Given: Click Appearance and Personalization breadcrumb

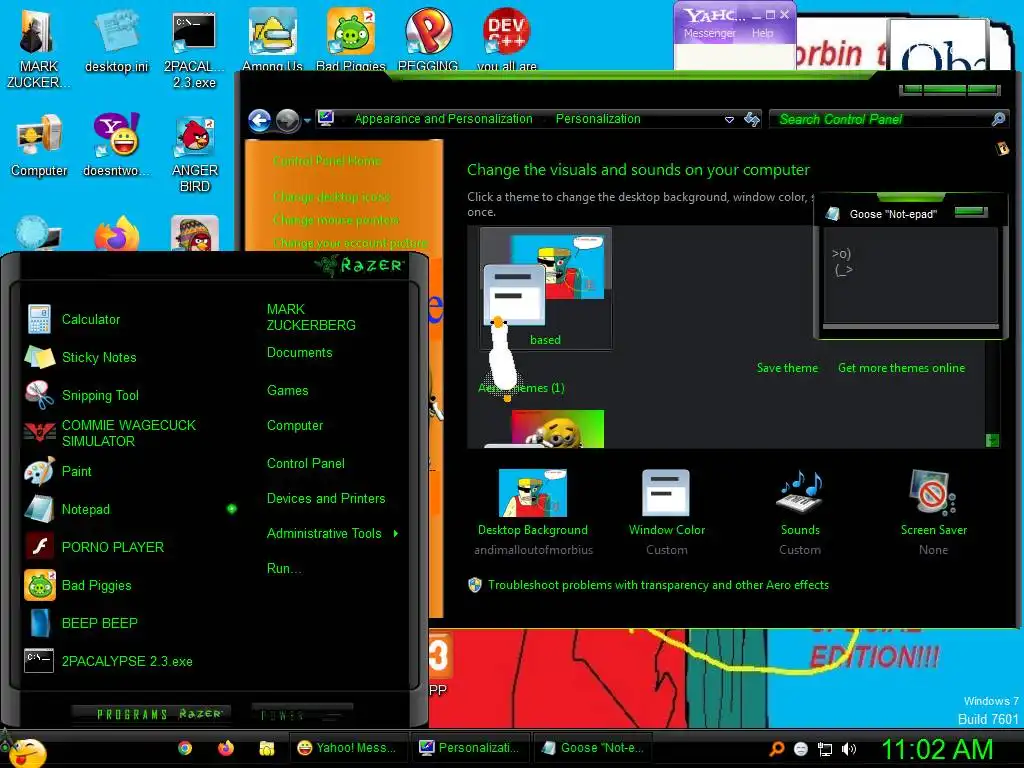Looking at the screenshot, I should pos(443,119).
